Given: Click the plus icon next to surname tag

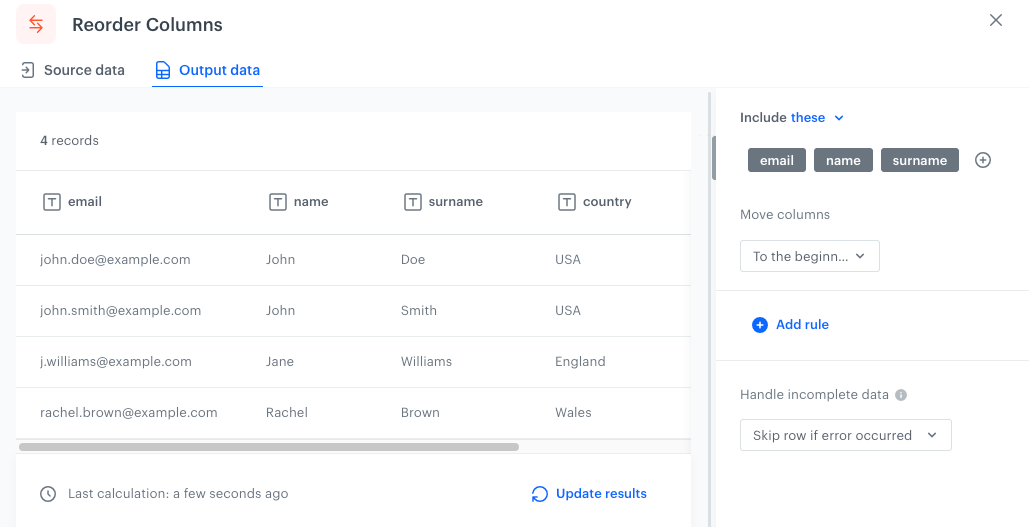Looking at the screenshot, I should tap(983, 160).
